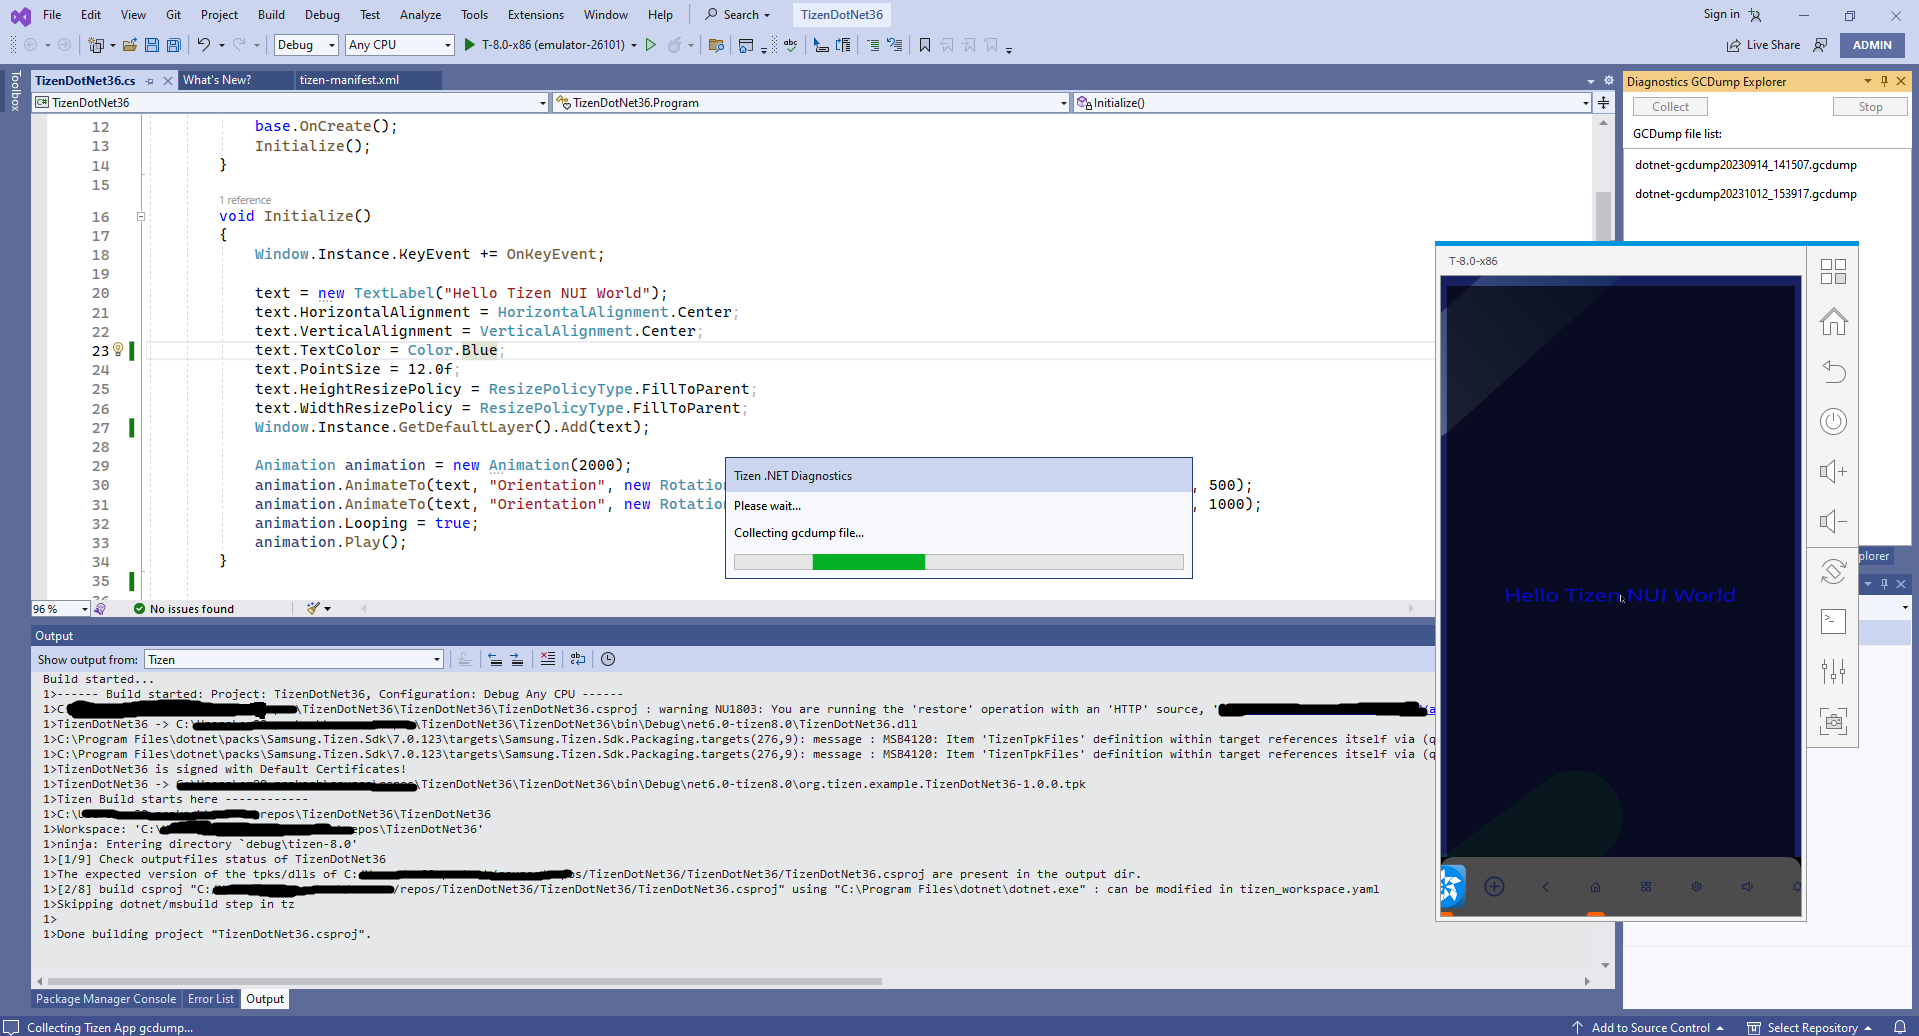Toggle bookmark on the current line
The height and width of the screenshot is (1036, 1919).
click(x=925, y=45)
